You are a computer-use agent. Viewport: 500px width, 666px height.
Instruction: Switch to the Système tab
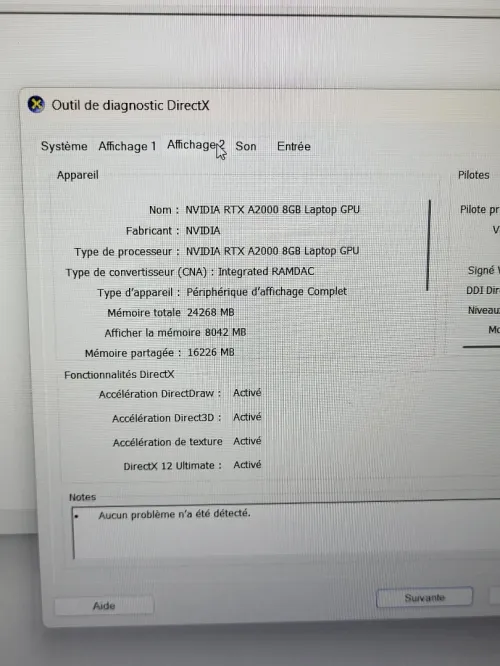64,146
